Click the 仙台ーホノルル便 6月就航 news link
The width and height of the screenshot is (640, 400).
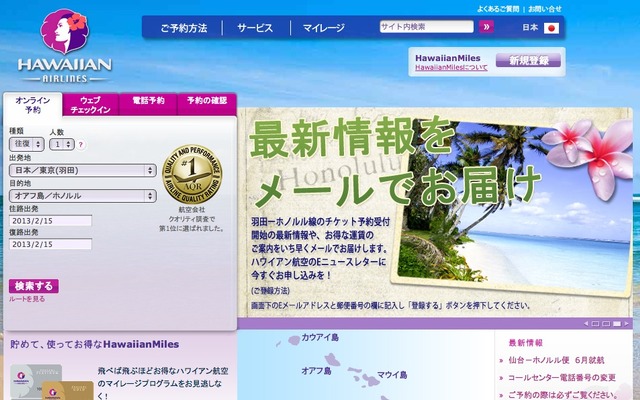pyautogui.click(x=556, y=360)
